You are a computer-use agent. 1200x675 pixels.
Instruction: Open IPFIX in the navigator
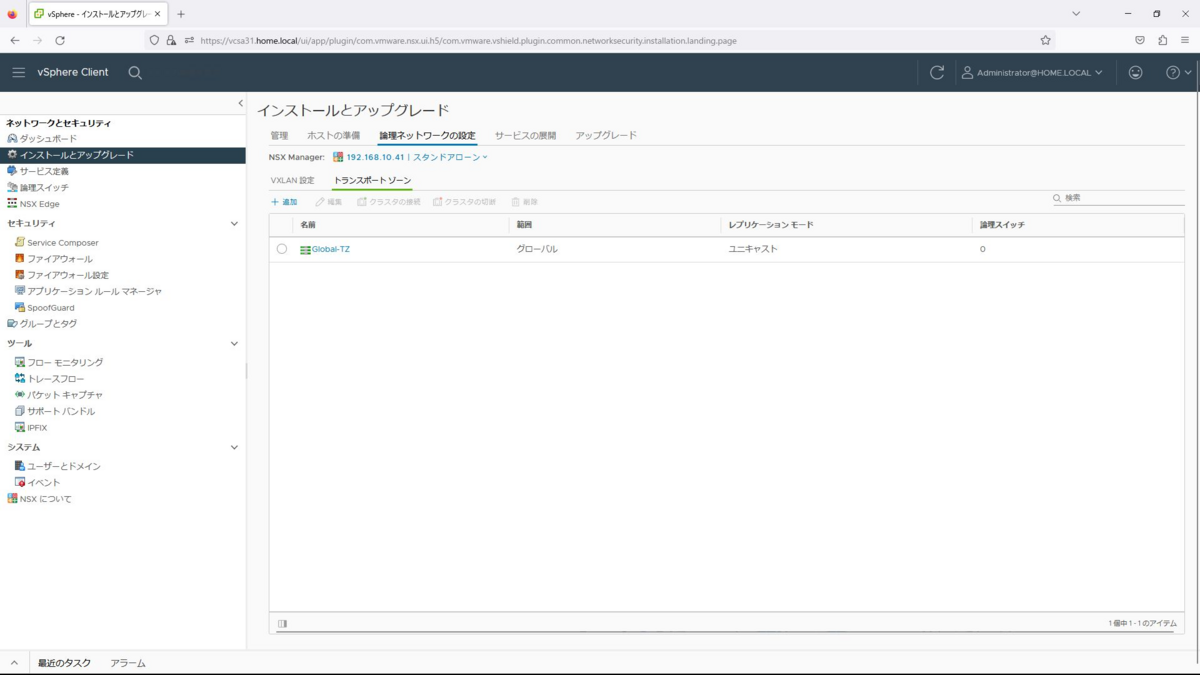37,427
